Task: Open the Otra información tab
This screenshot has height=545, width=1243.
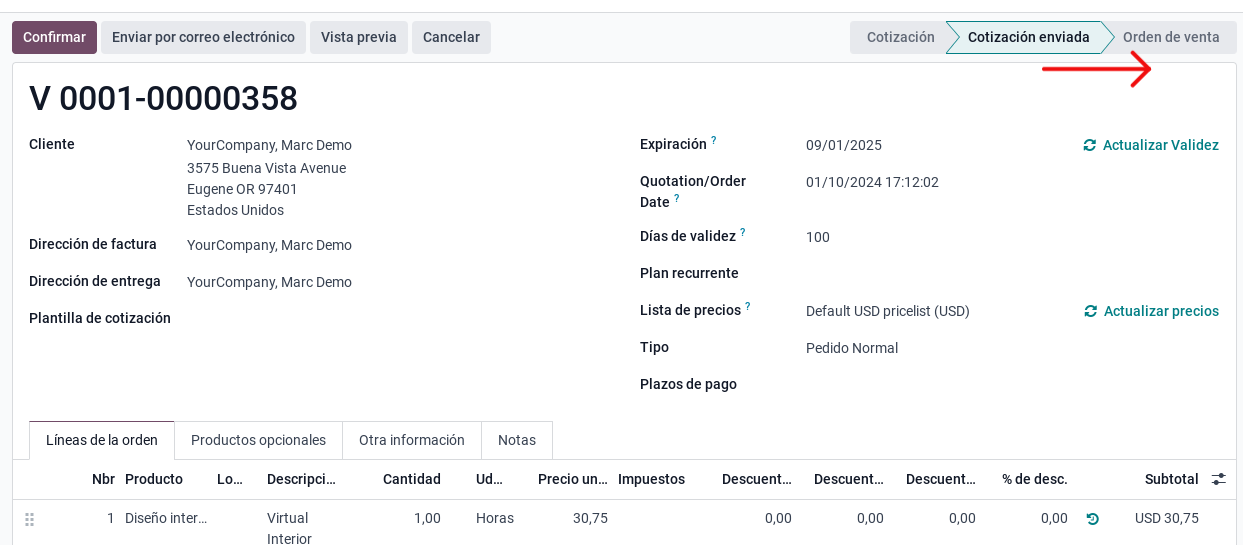Action: (x=412, y=440)
